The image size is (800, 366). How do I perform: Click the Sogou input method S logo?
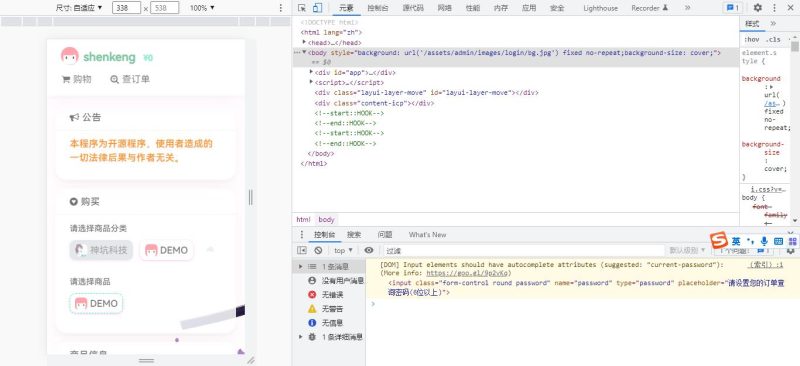[719, 240]
